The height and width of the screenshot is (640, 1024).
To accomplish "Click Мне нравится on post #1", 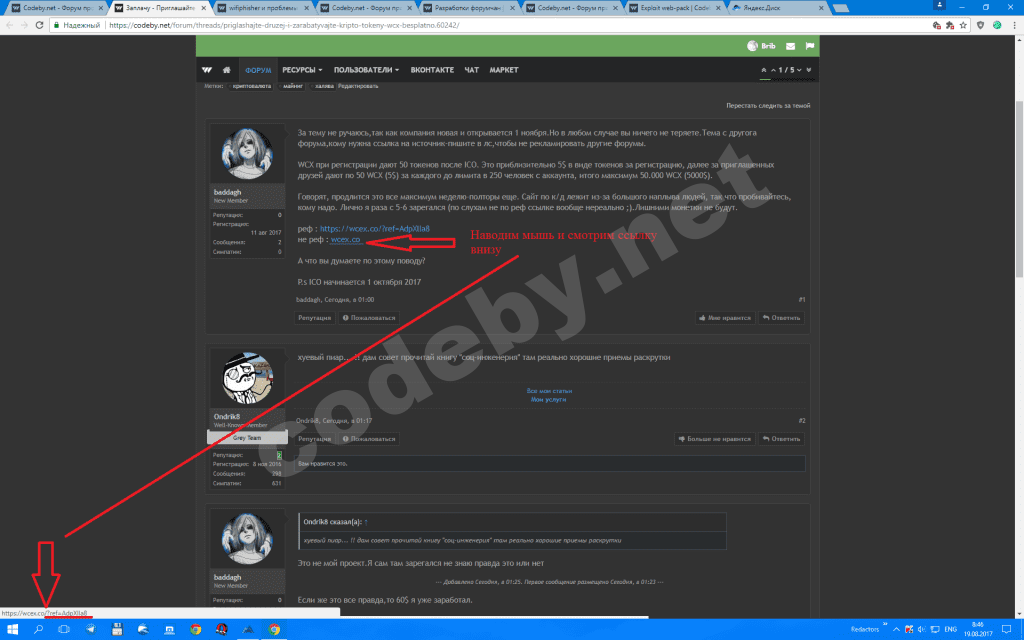I will 725,318.
